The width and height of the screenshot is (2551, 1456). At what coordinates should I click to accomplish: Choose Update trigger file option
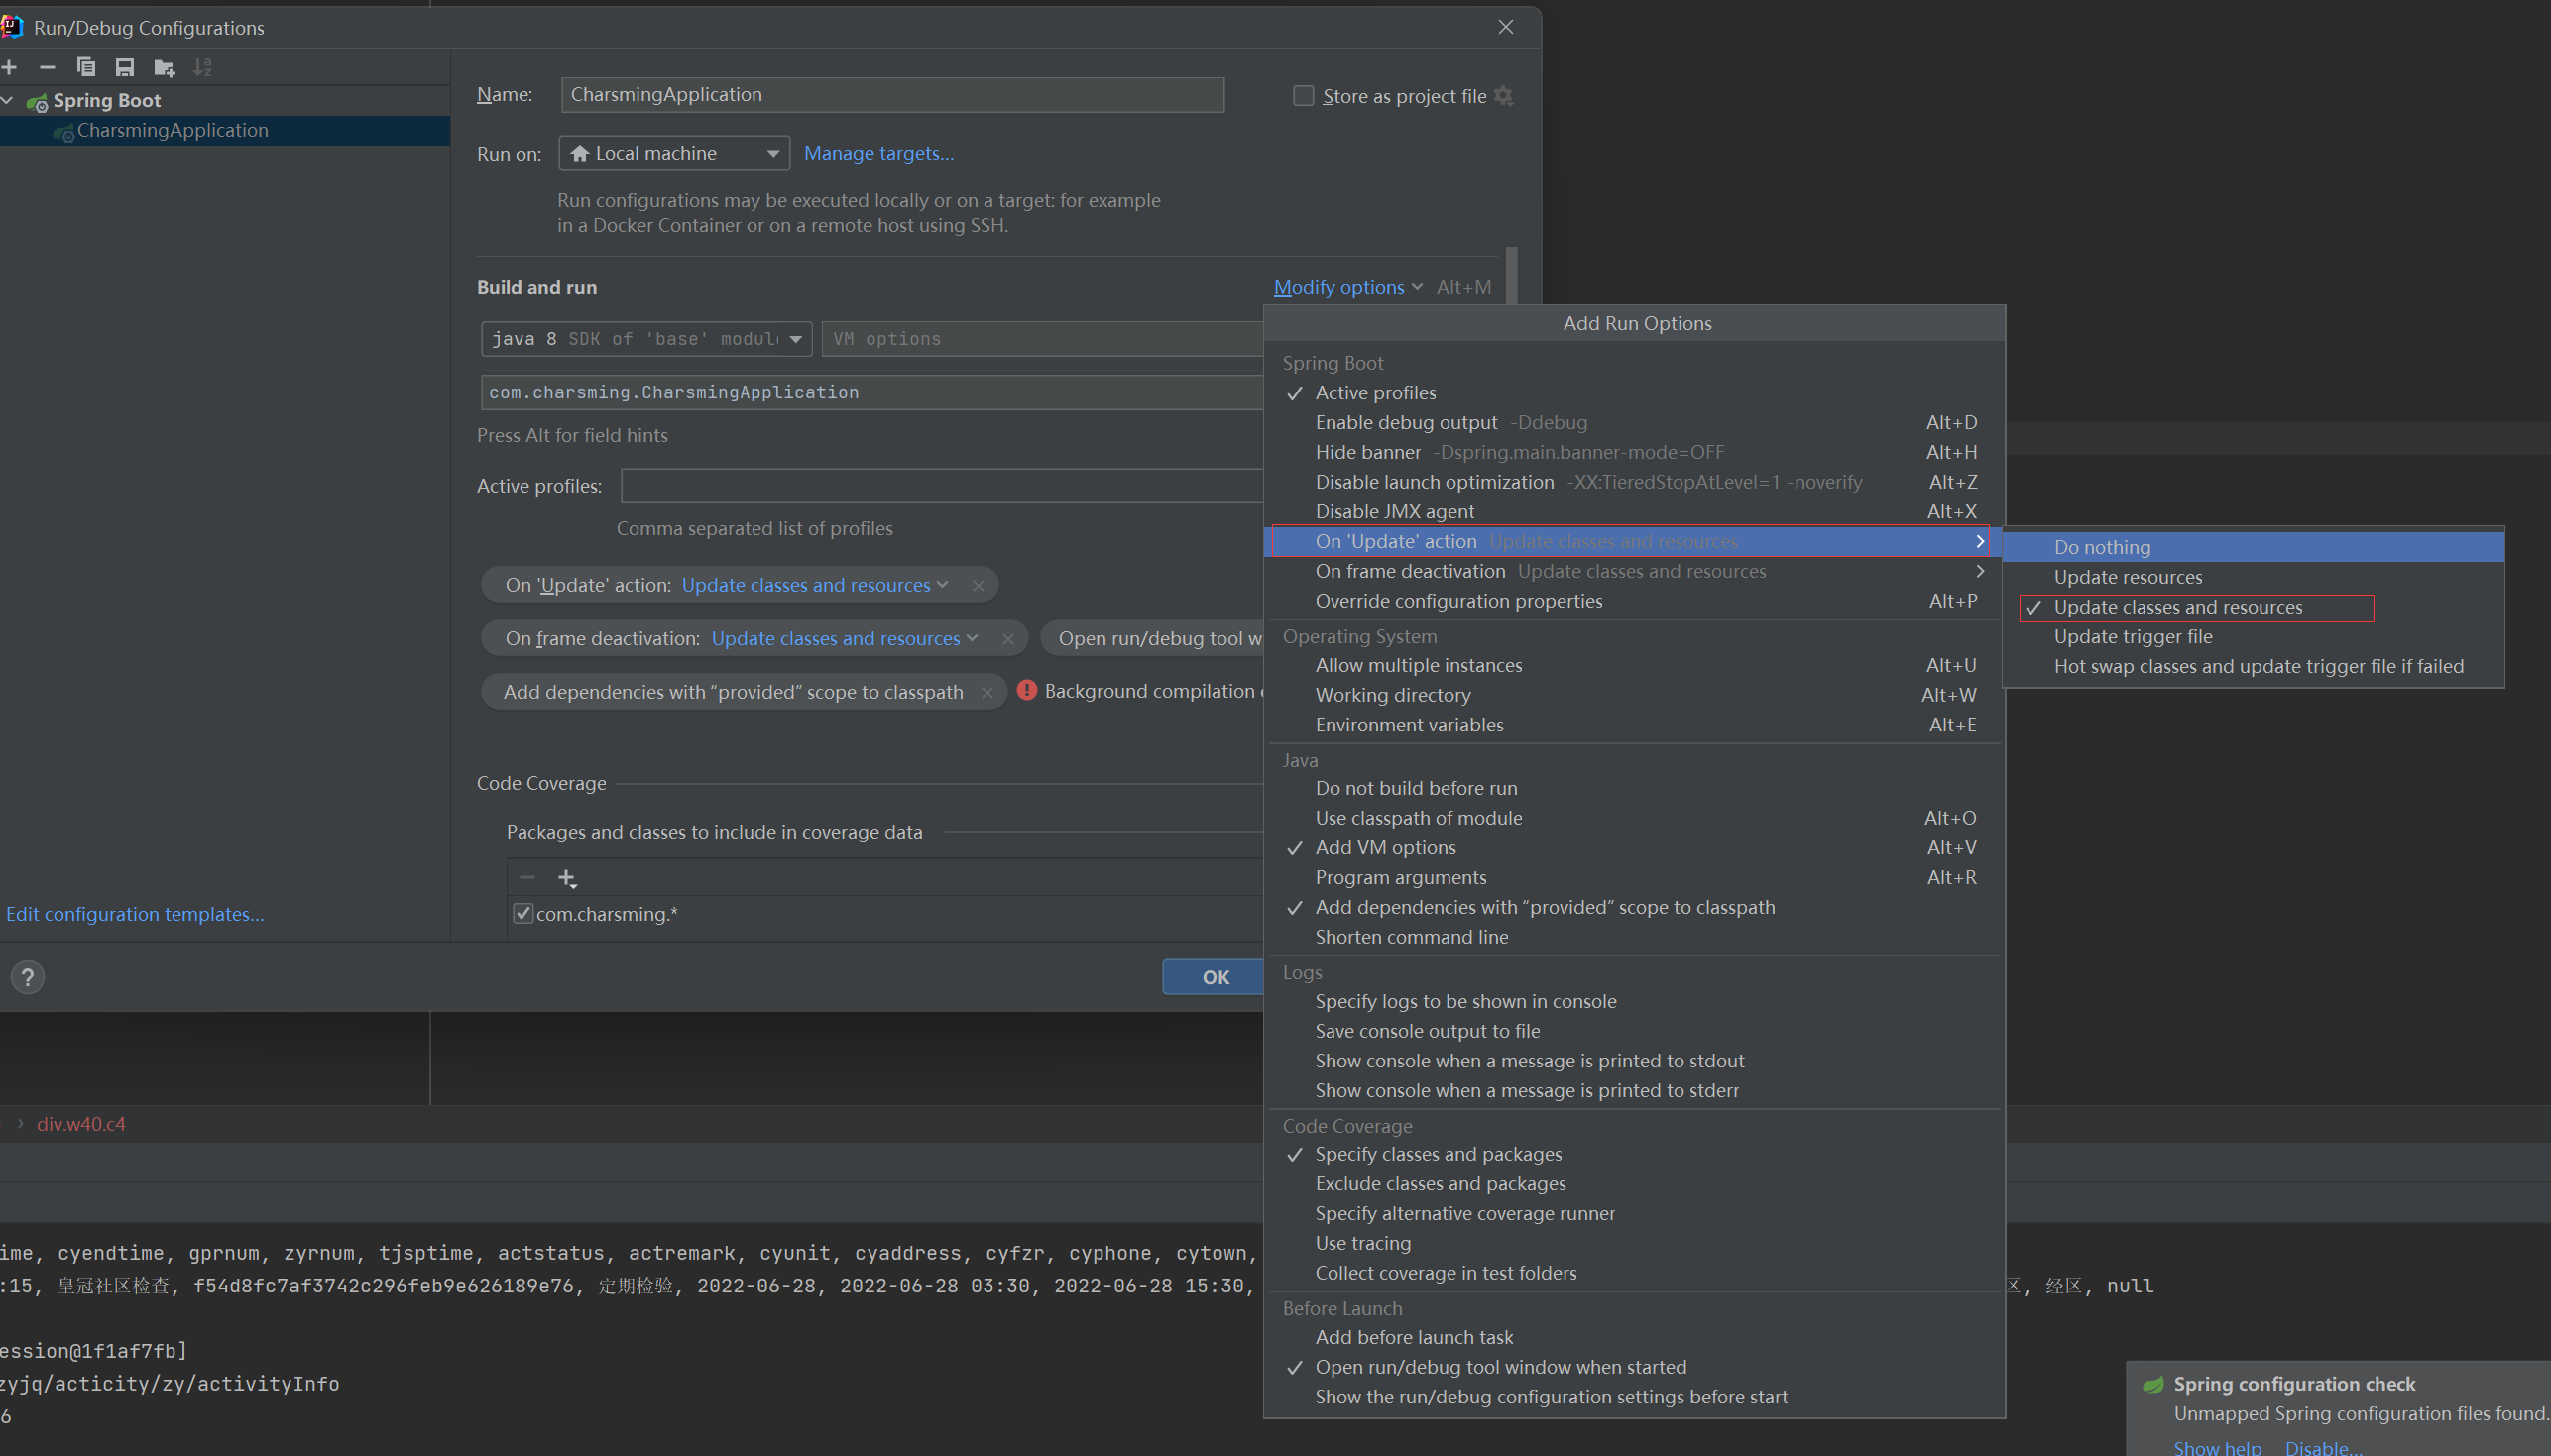point(2254,637)
